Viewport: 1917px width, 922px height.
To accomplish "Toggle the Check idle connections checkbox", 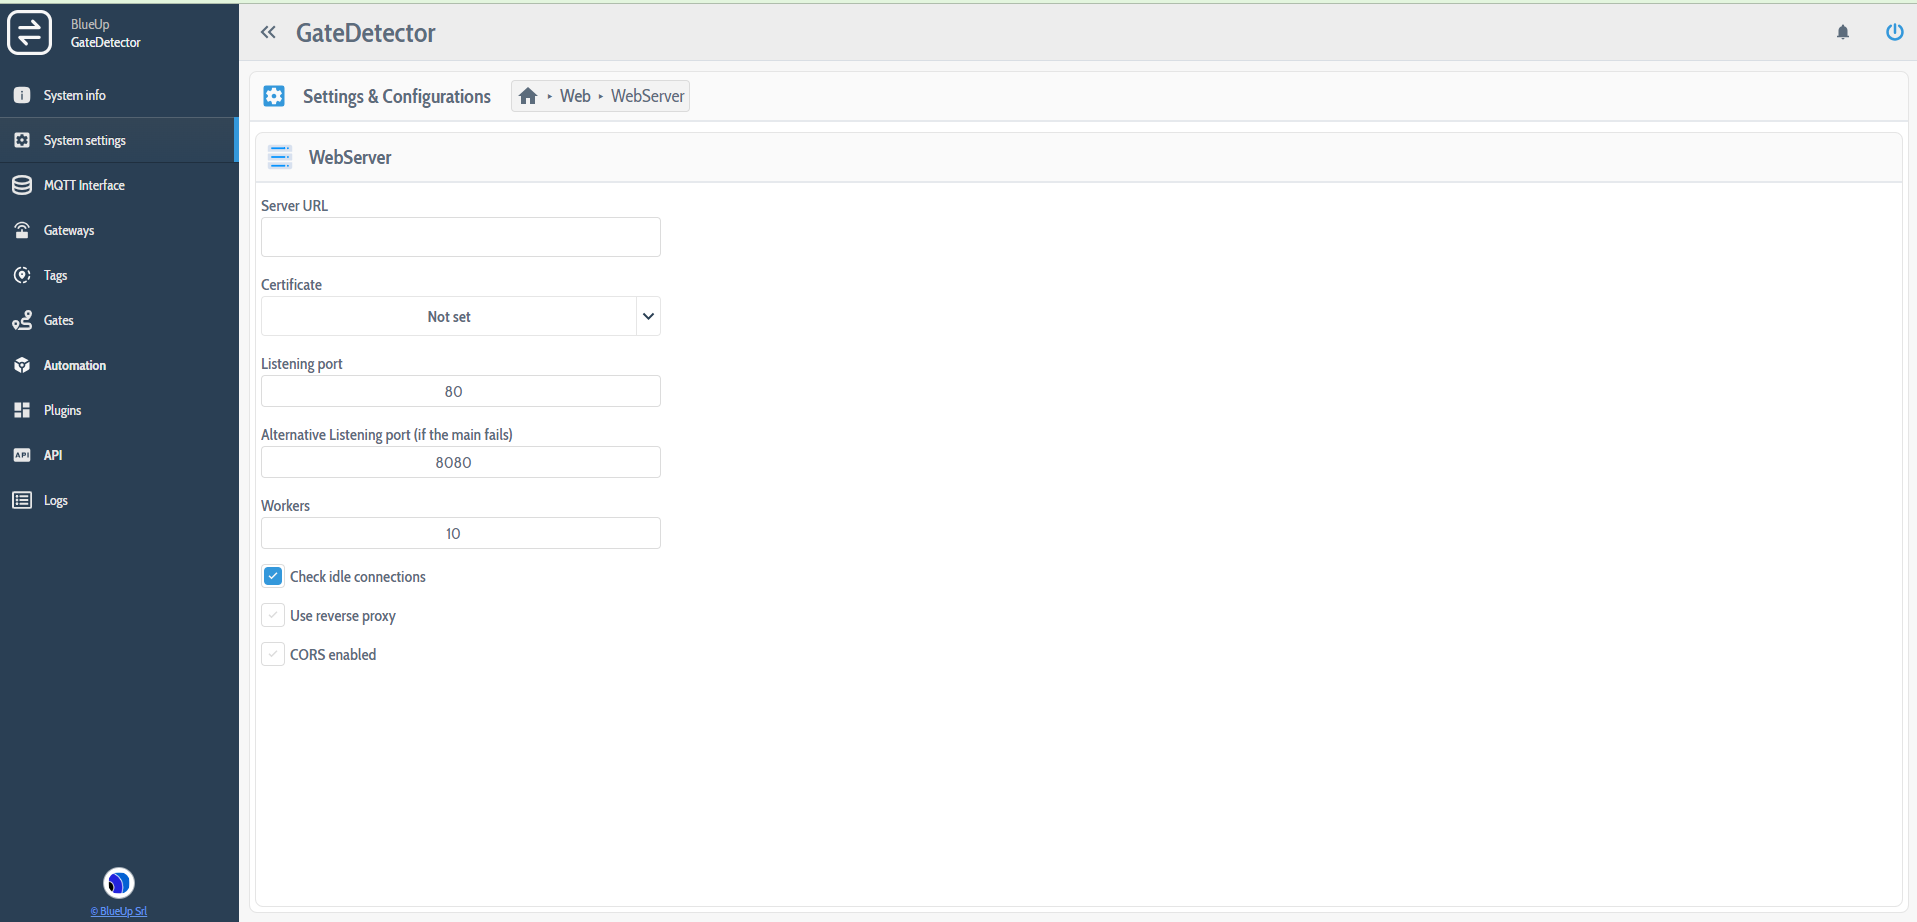I will click(272, 576).
